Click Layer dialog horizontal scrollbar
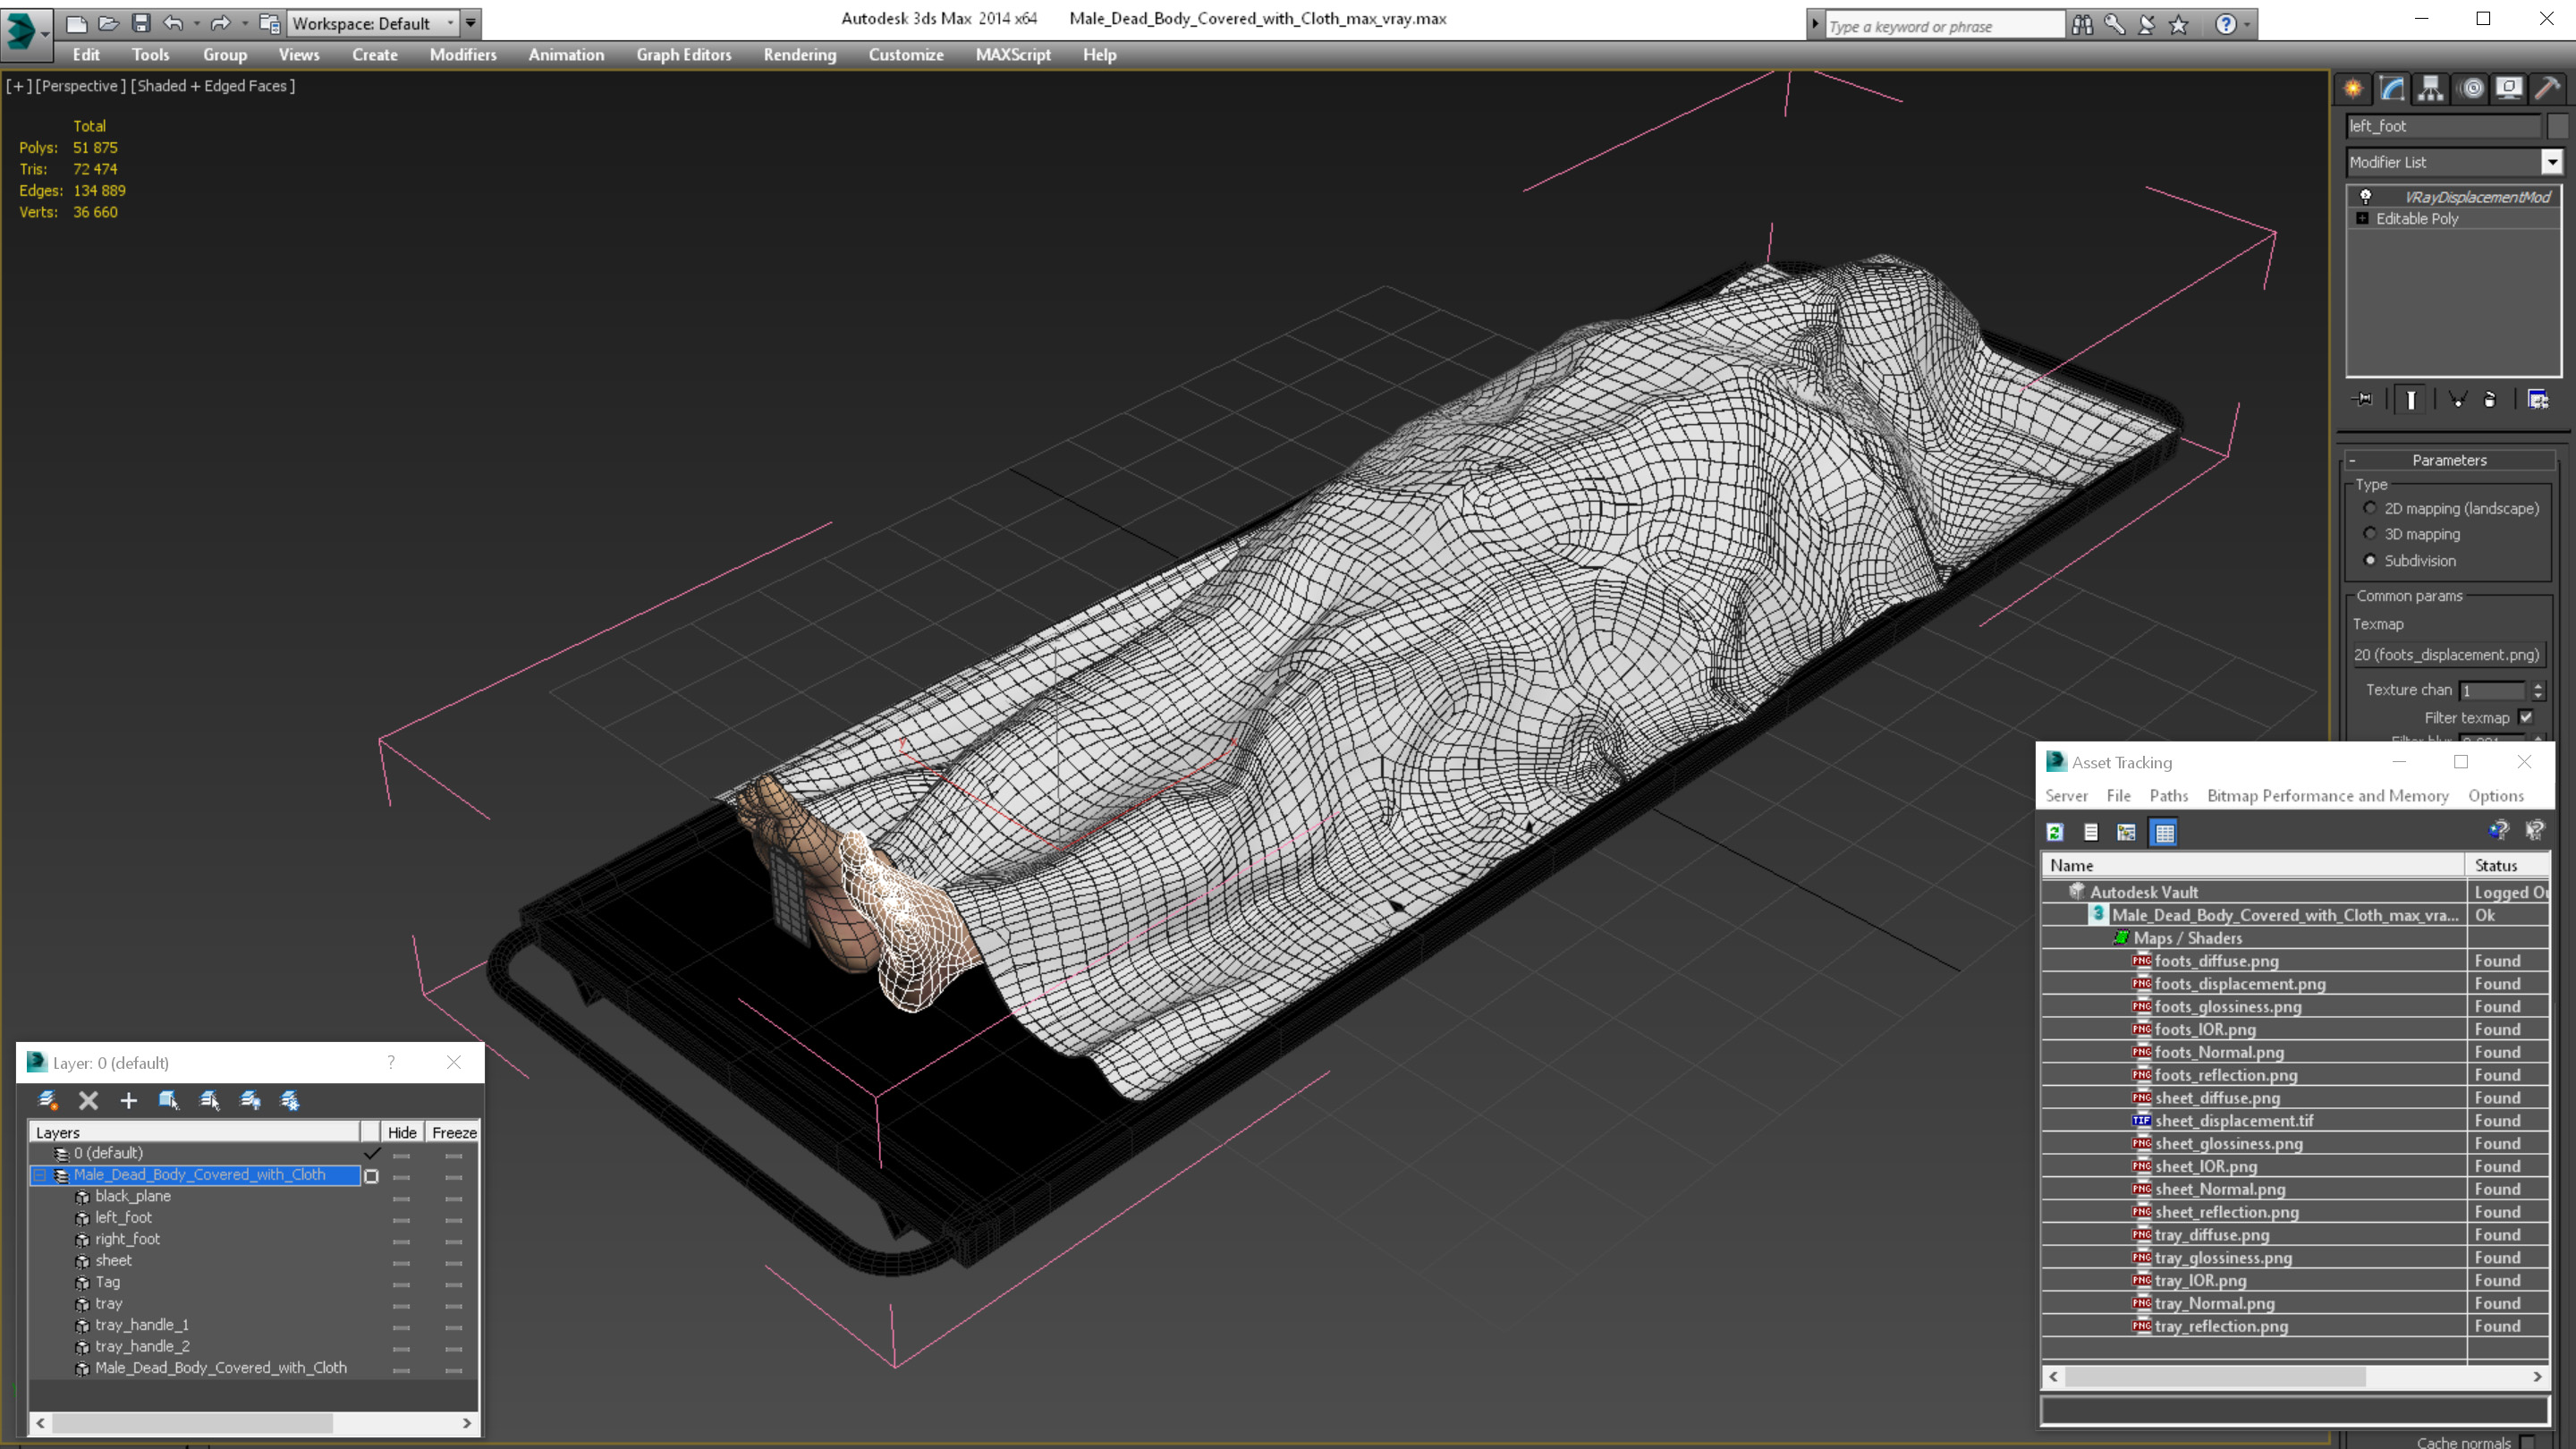This screenshot has width=2576, height=1449. tap(253, 1422)
